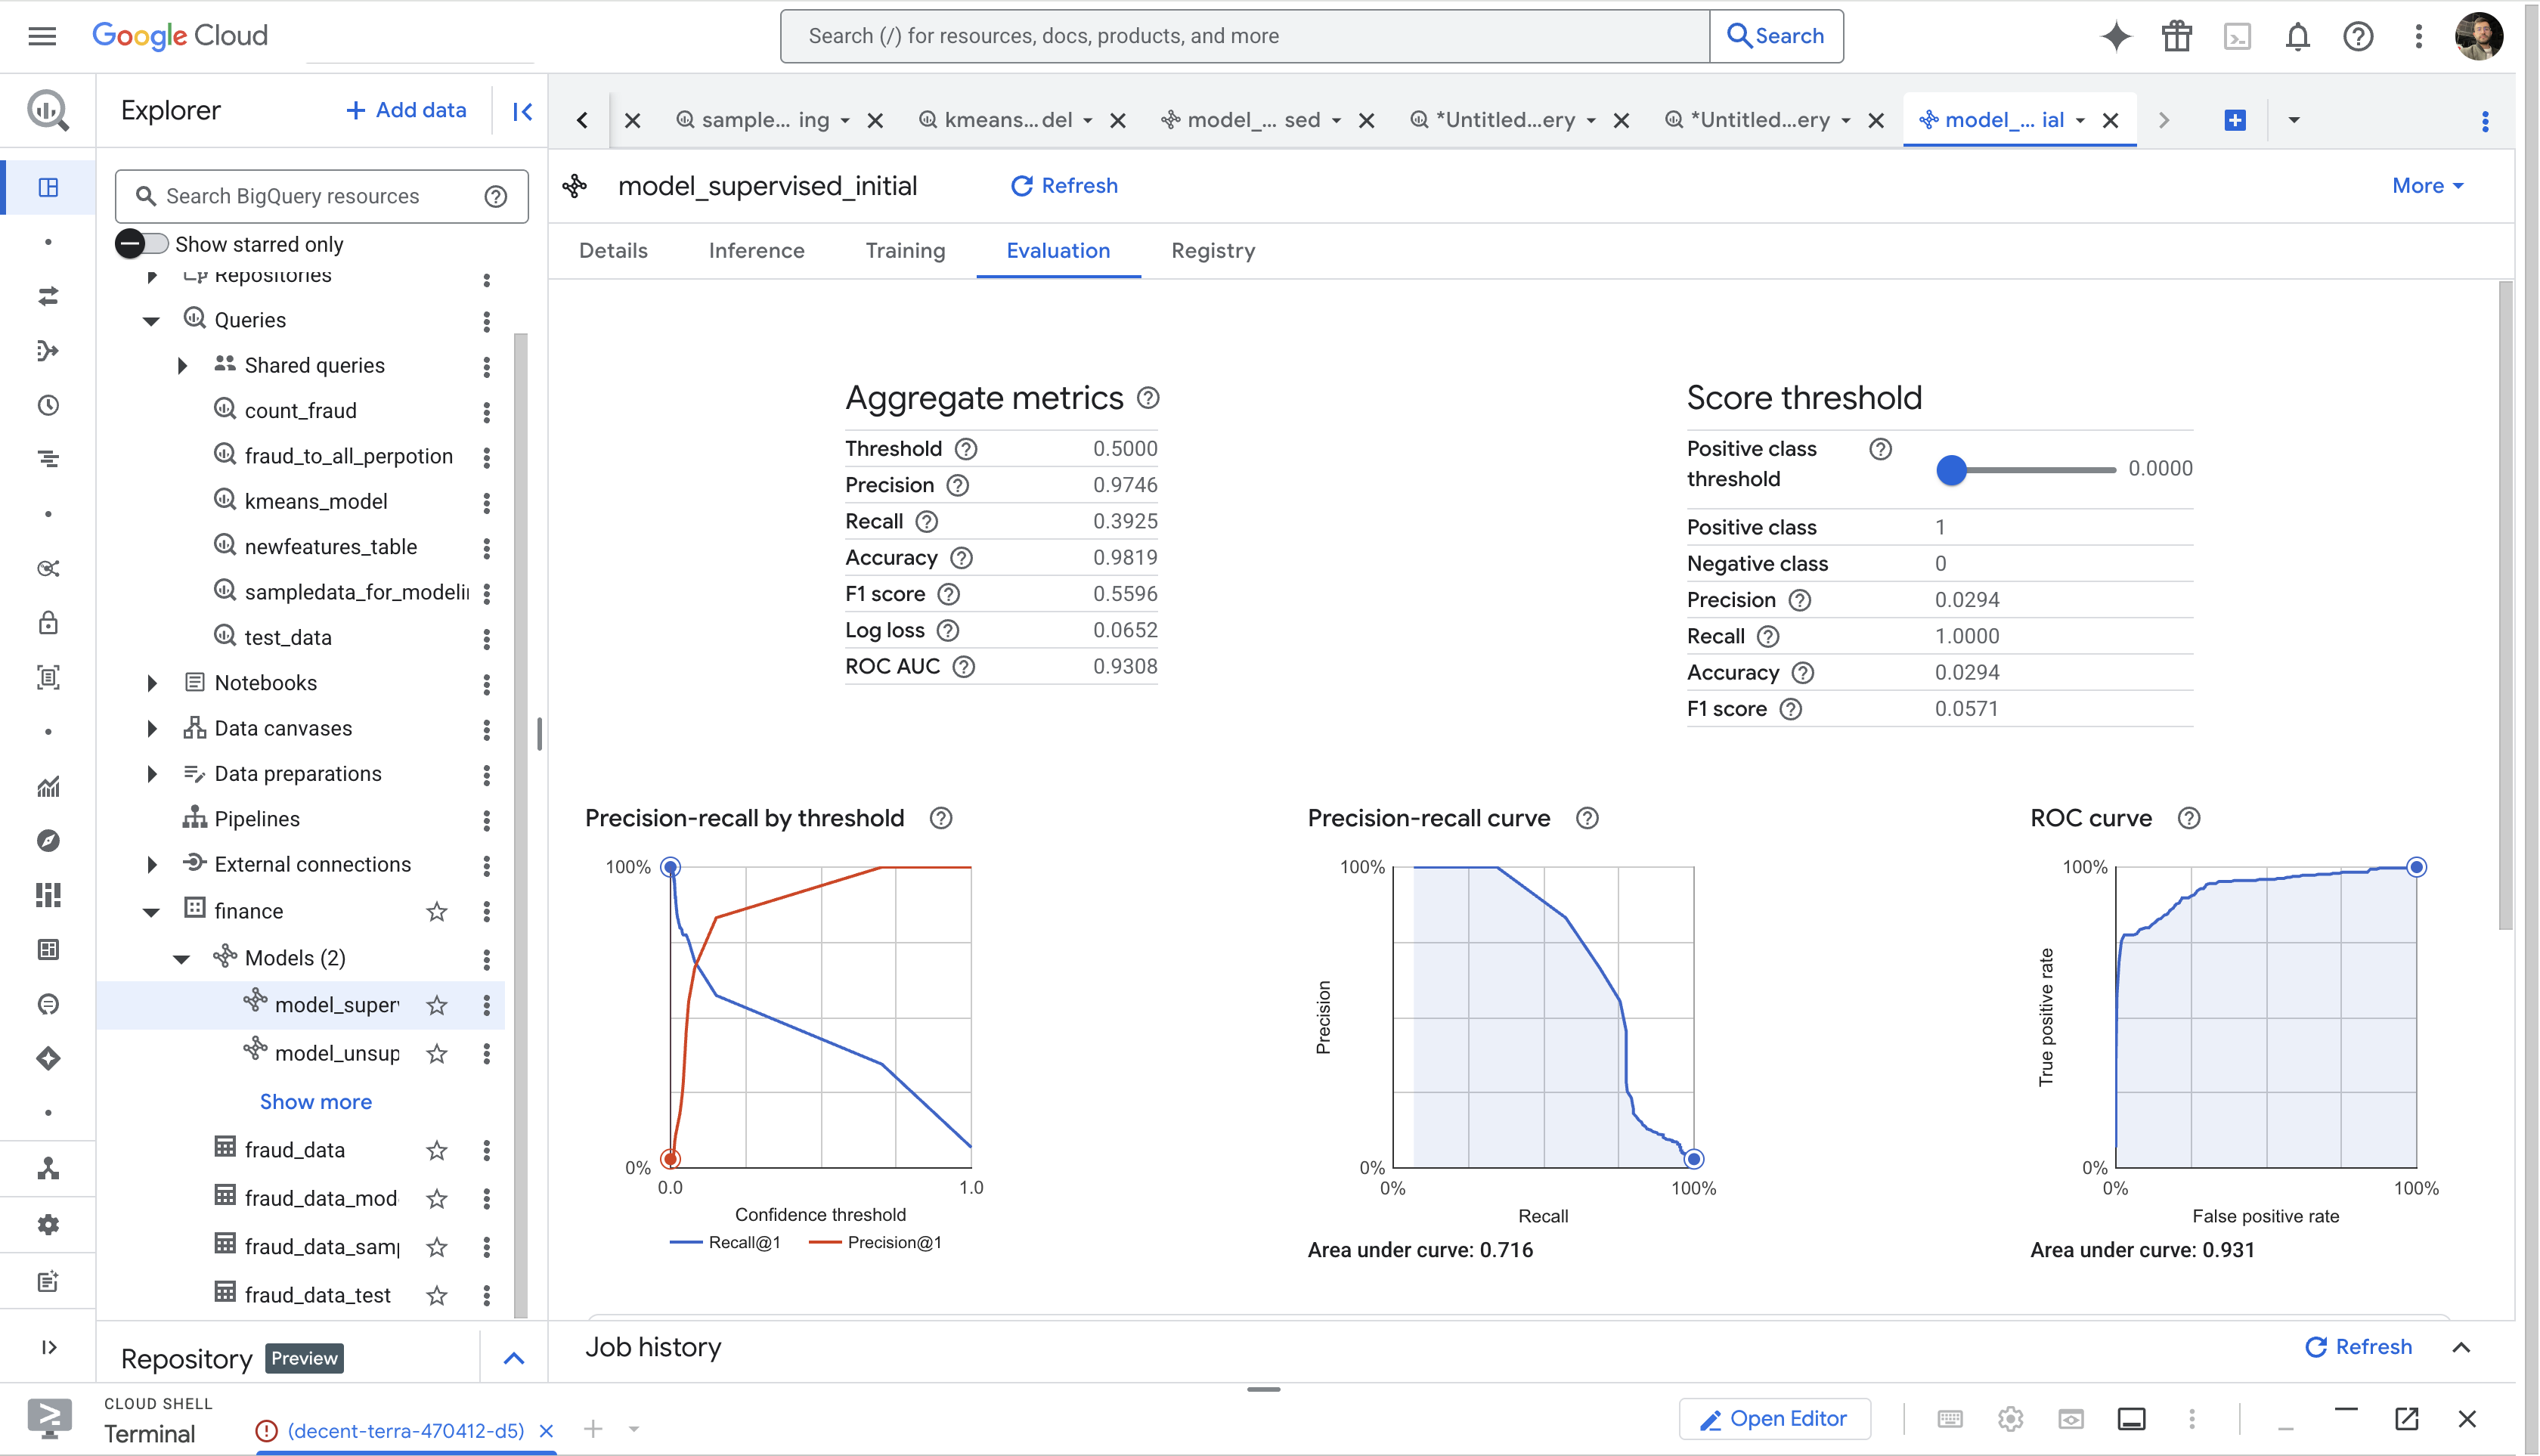
Task: Show help for ROC AUC metric
Action: tap(963, 667)
